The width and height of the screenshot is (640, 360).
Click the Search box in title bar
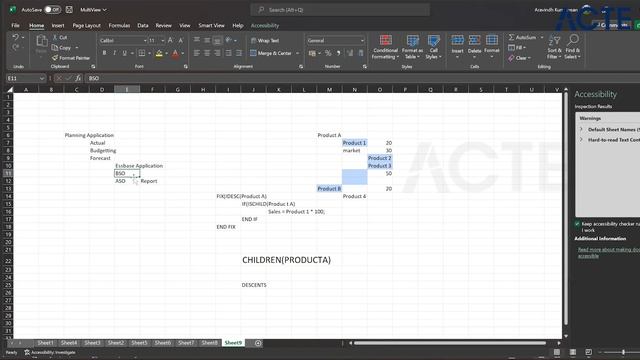point(340,9)
